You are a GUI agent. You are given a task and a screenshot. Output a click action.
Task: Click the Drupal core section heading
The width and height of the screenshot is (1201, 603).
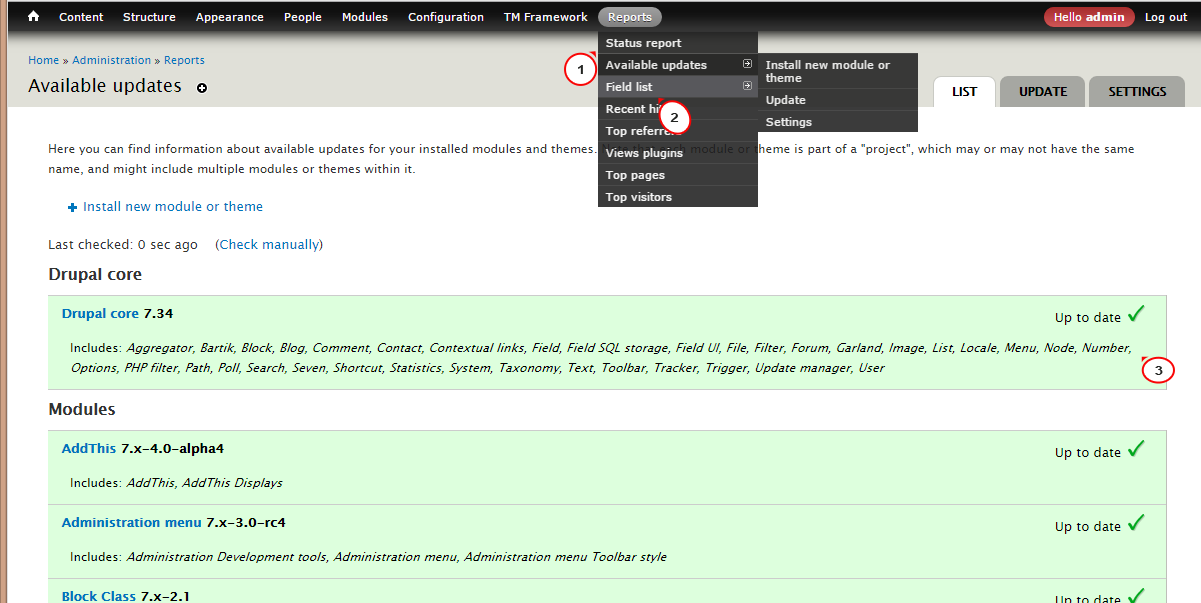tap(95, 274)
